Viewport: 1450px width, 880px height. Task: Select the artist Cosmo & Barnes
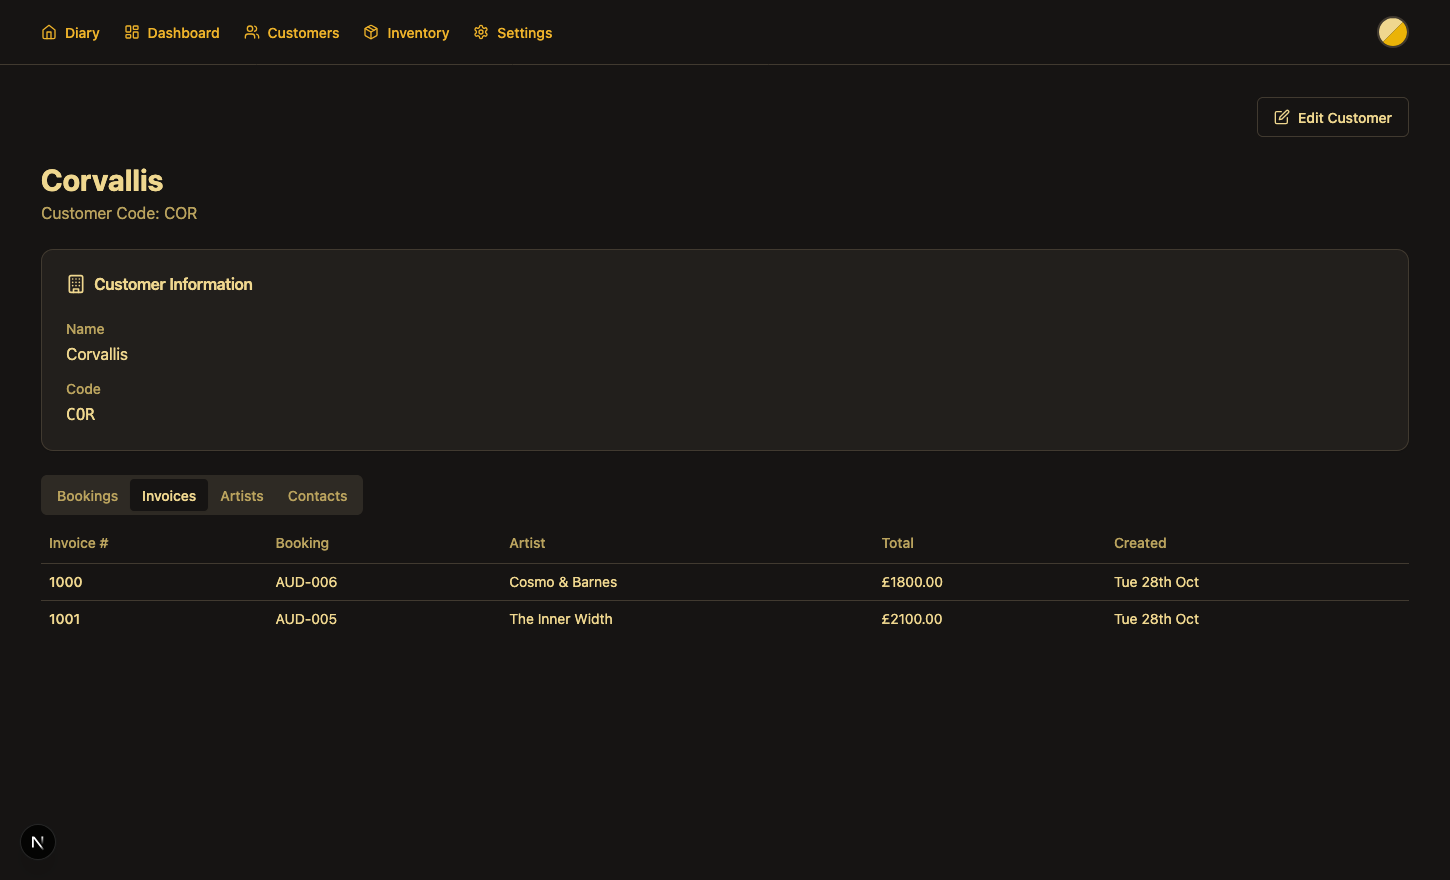563,582
